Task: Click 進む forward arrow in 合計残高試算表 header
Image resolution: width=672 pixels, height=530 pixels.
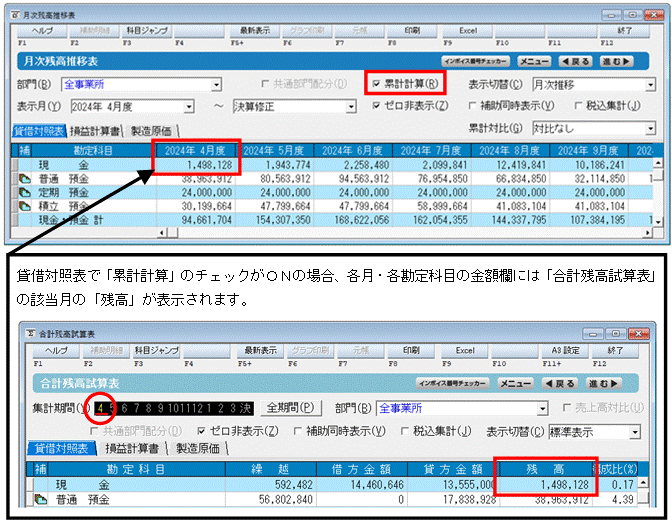Action: 603,383
